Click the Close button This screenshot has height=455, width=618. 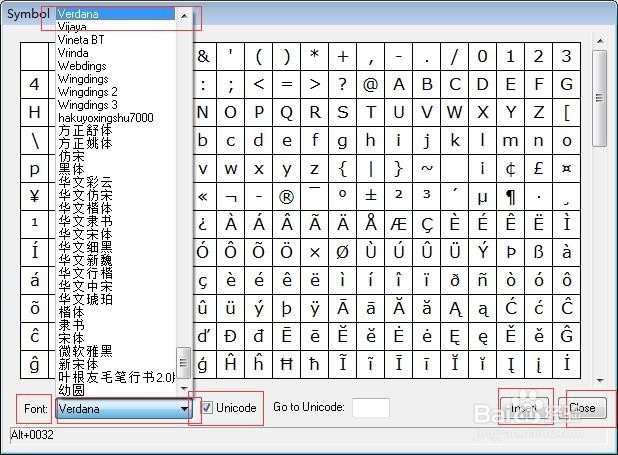tap(582, 408)
